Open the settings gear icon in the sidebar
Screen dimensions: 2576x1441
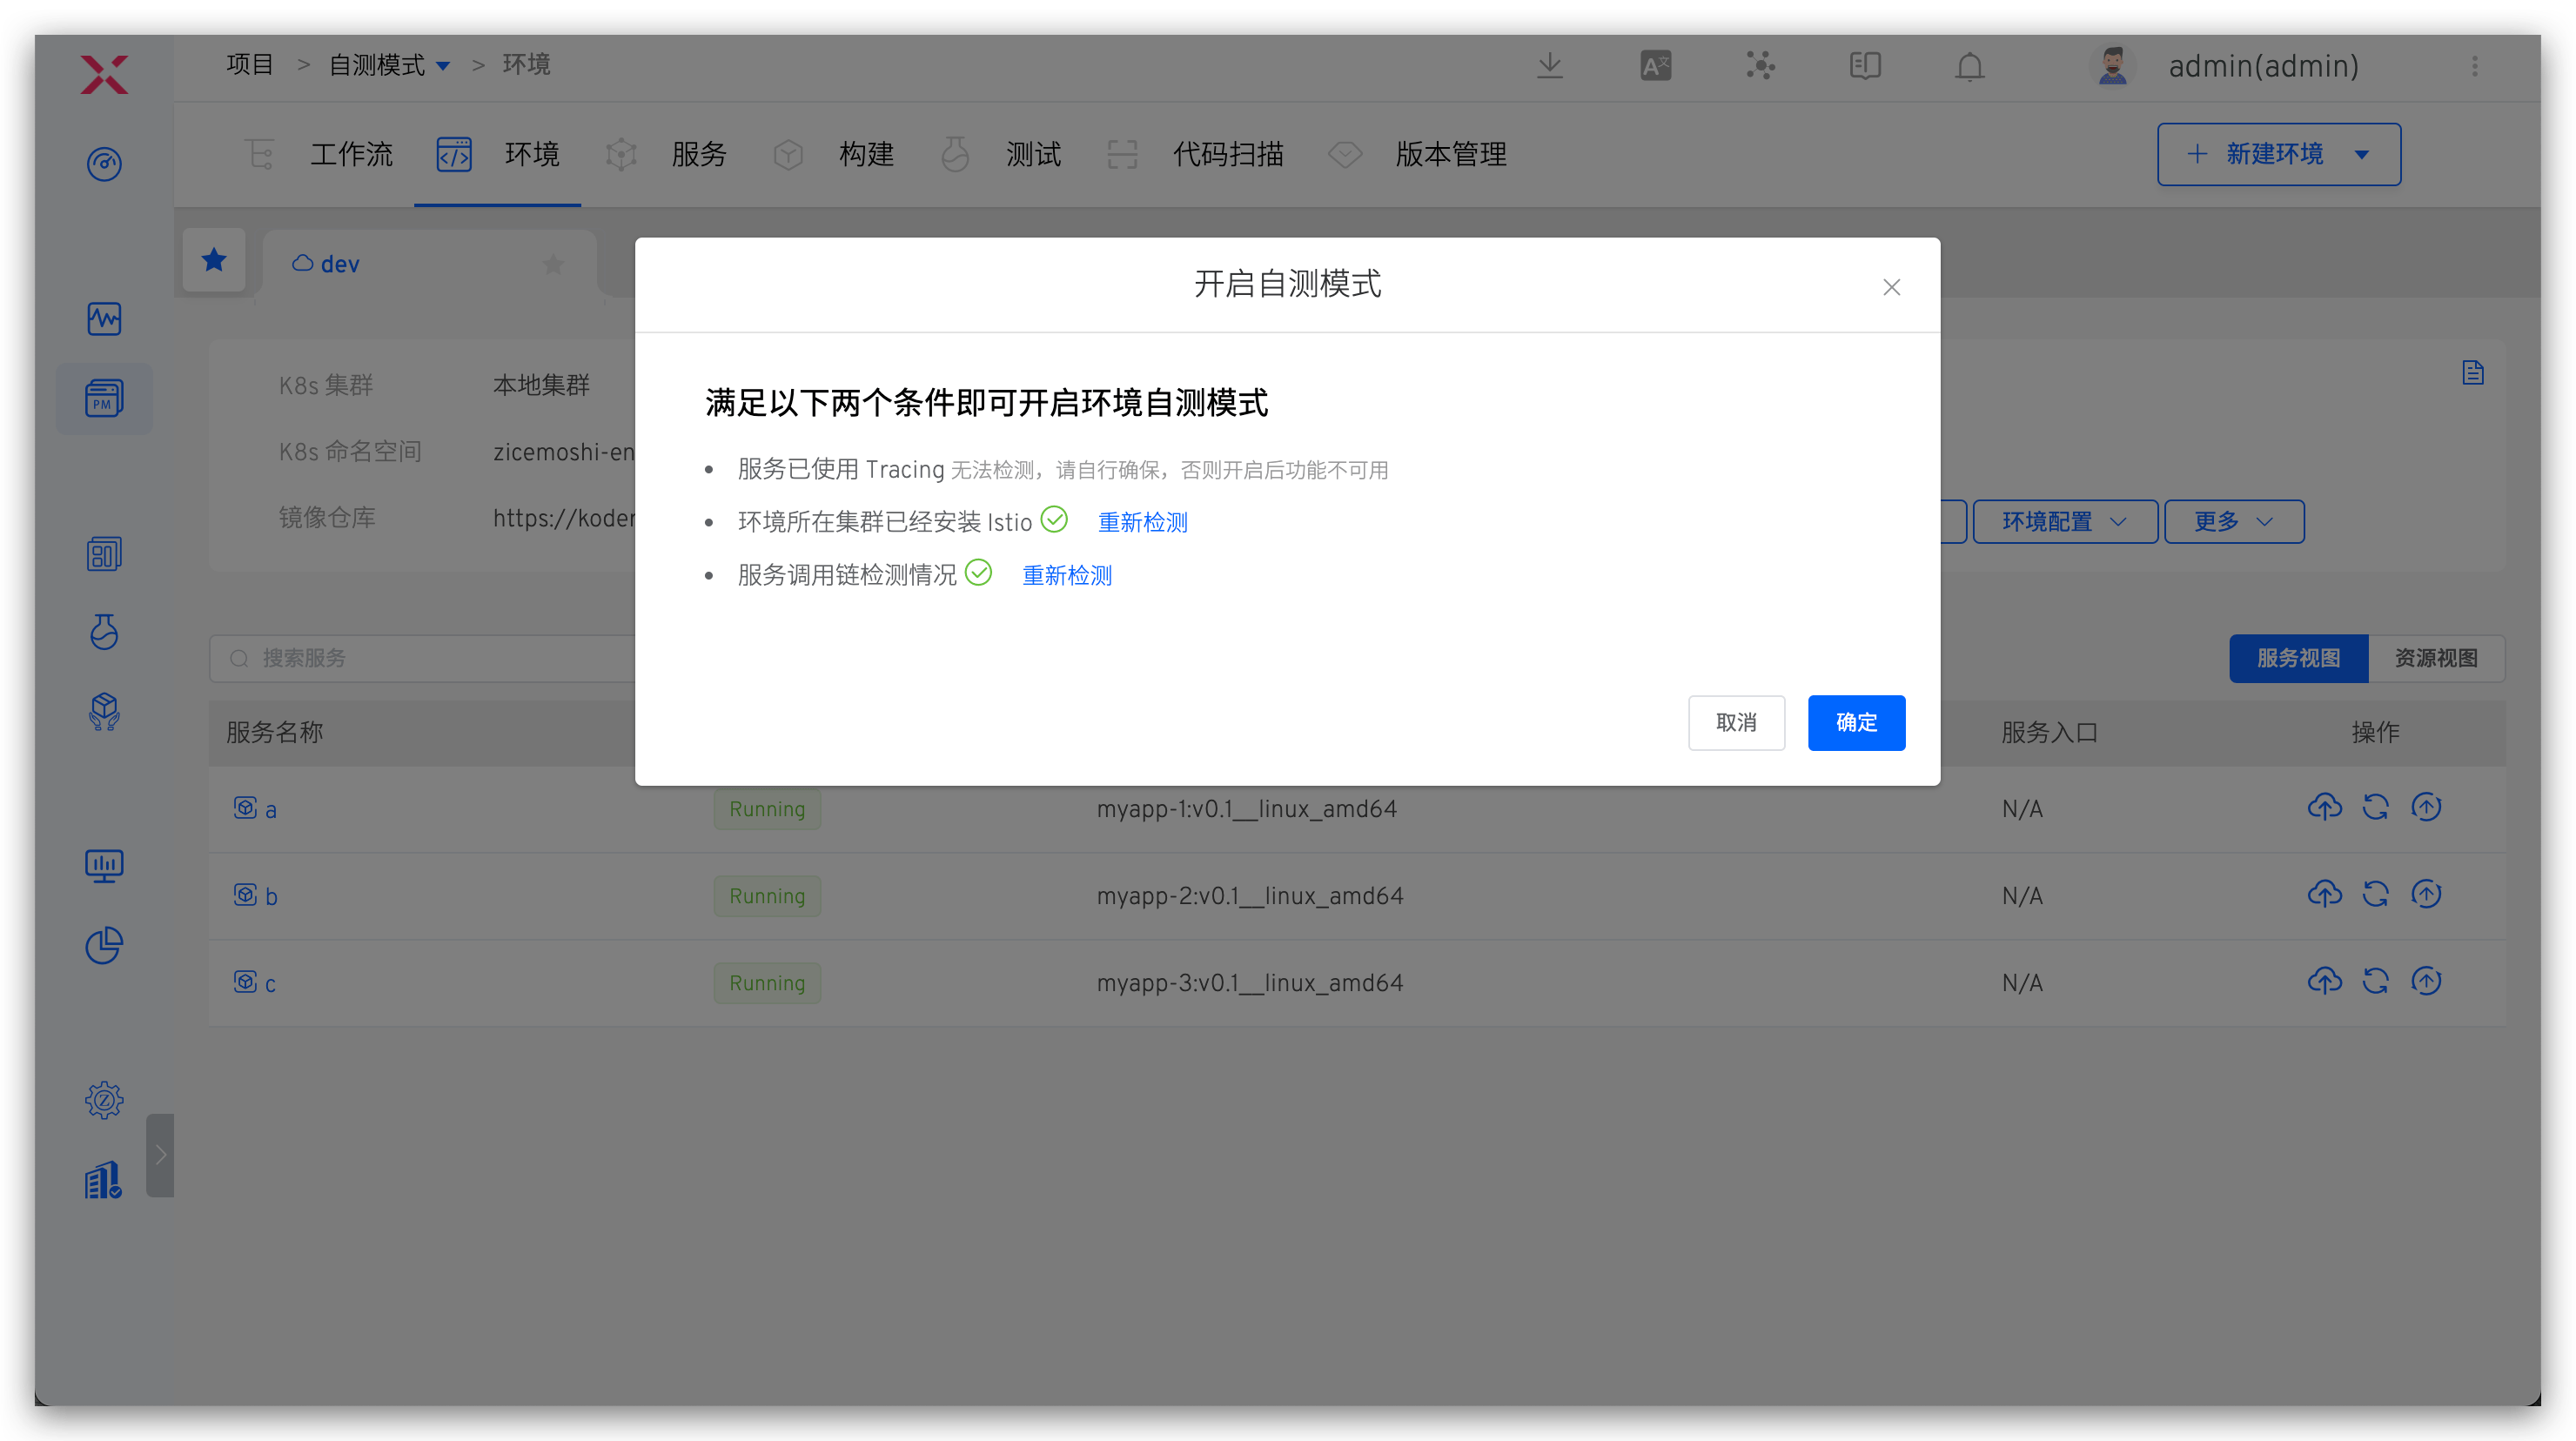(x=104, y=1098)
